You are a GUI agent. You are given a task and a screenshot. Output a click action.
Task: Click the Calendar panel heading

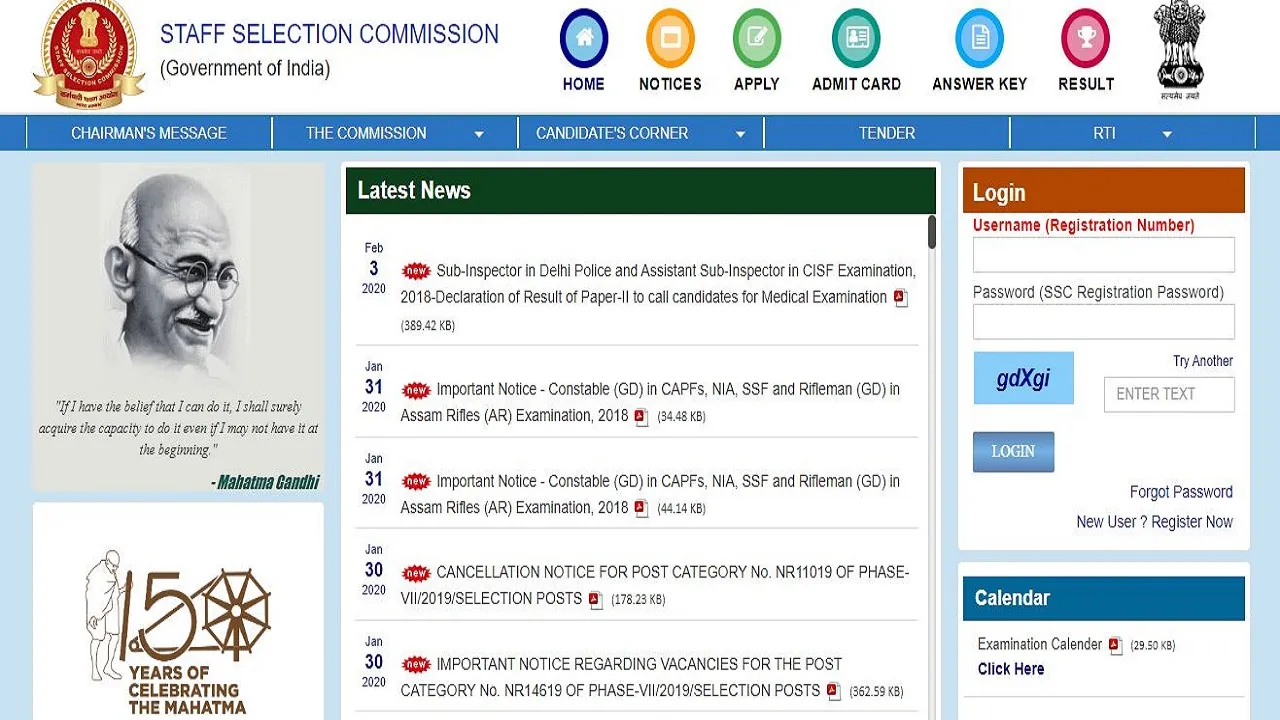click(x=1012, y=598)
